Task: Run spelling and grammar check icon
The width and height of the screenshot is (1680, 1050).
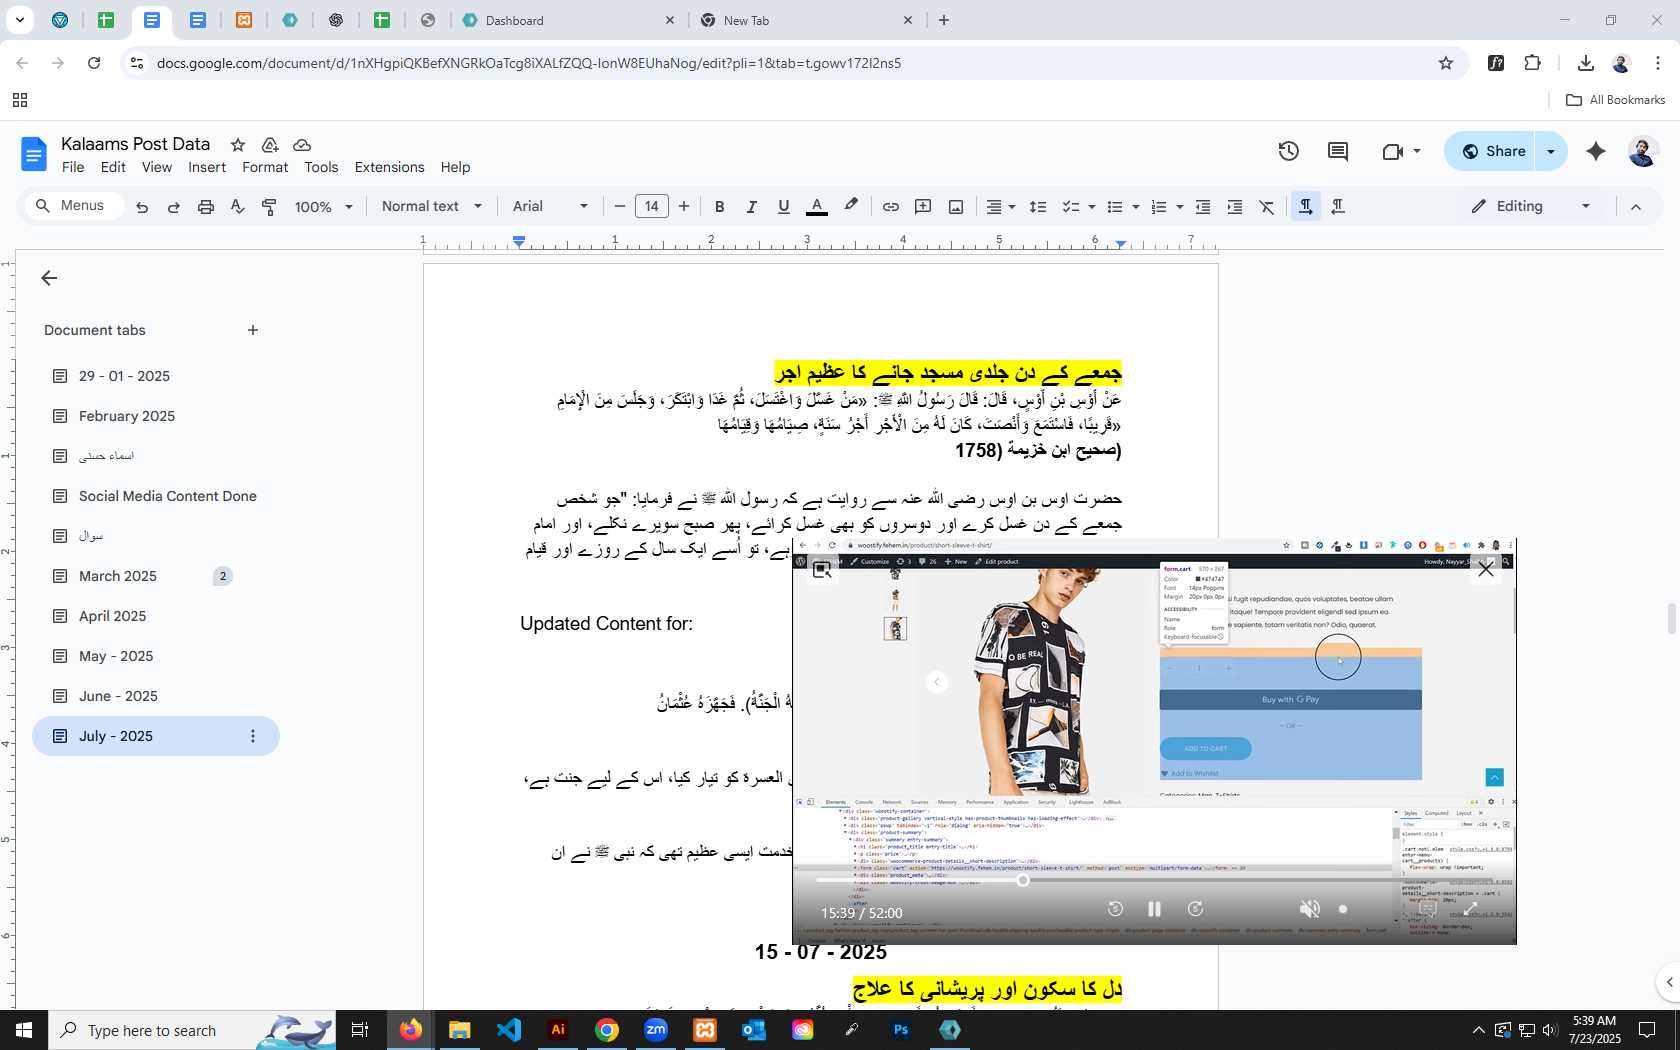Action: tap(237, 207)
